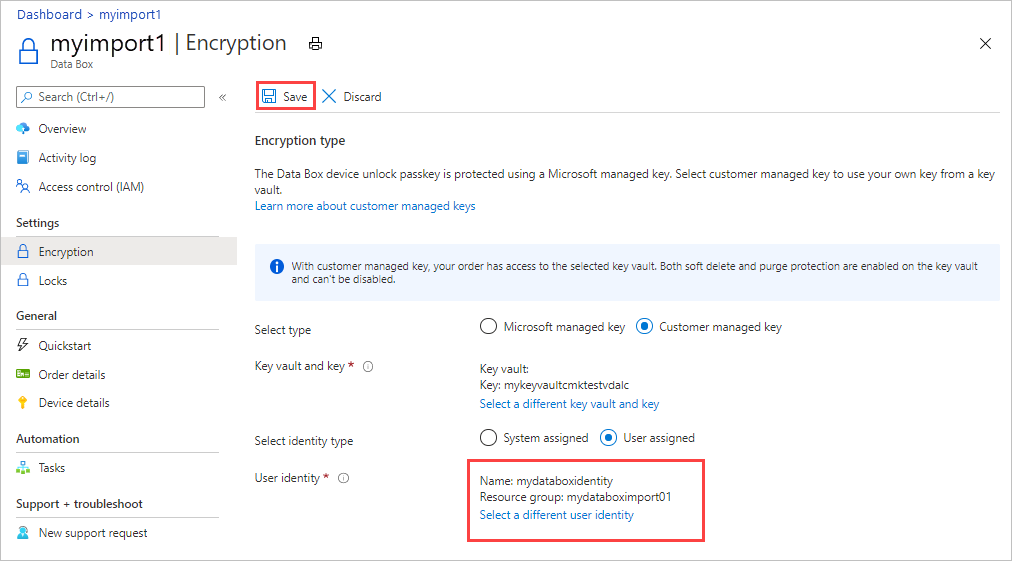Click the Search (Ctrl+/) input field
Viewport: 1012px width, 561px height.
(110, 97)
